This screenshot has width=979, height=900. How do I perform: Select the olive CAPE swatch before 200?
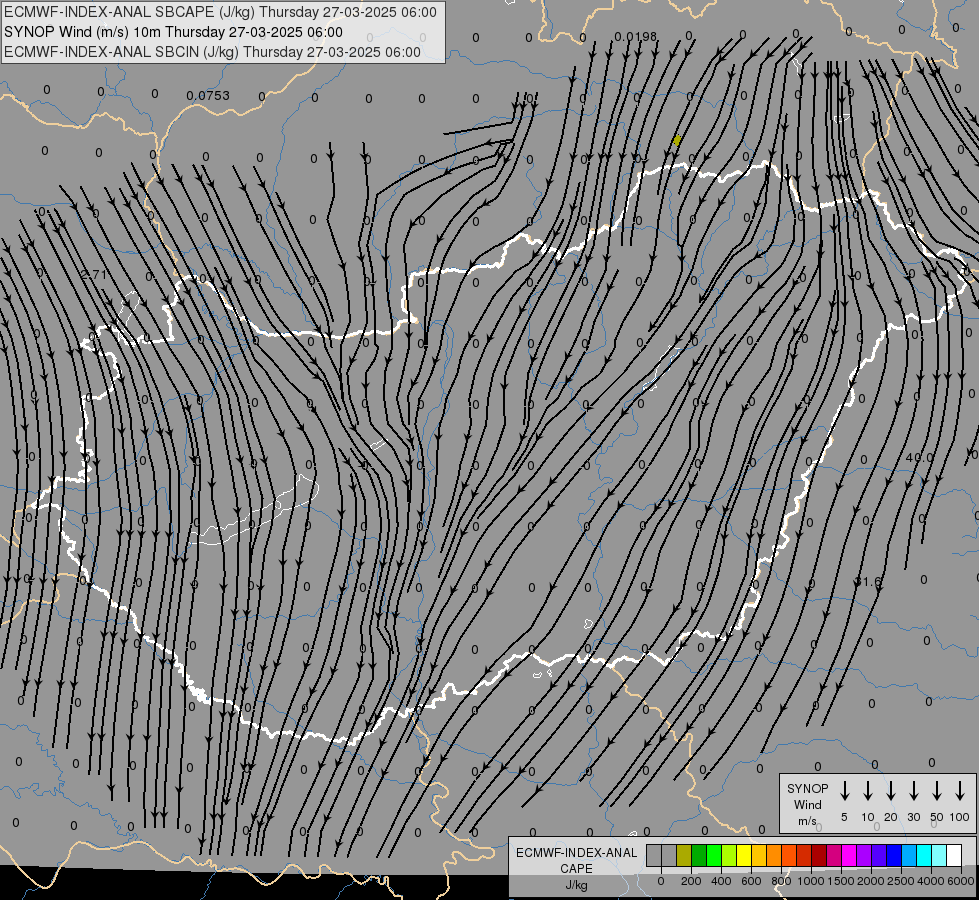pos(684,856)
